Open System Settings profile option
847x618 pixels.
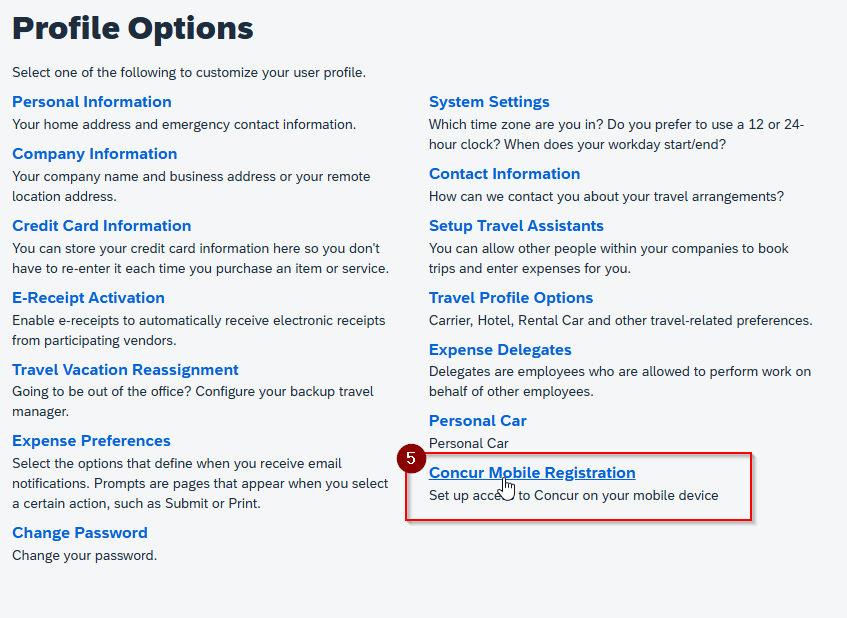489,102
